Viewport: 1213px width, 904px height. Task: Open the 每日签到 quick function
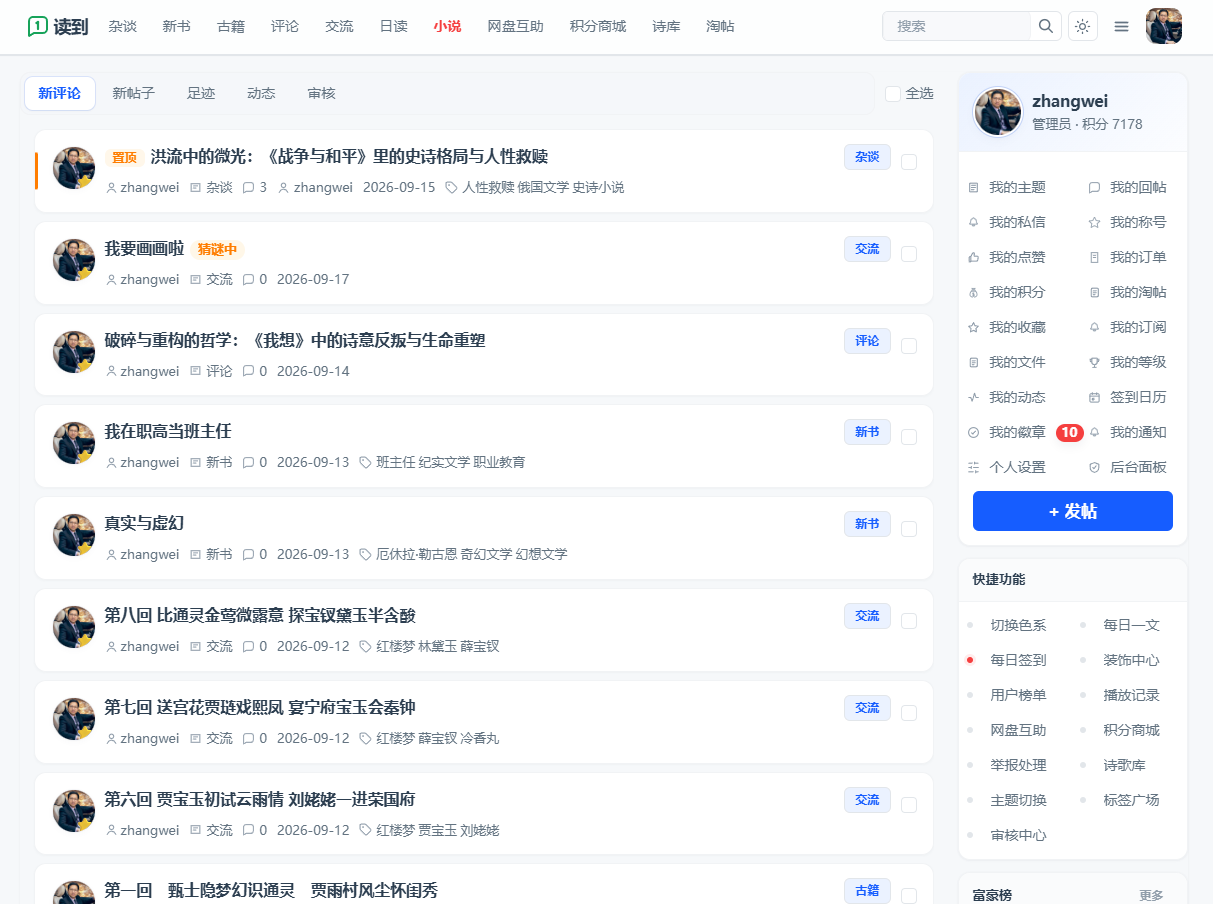pyautogui.click(x=1018, y=660)
